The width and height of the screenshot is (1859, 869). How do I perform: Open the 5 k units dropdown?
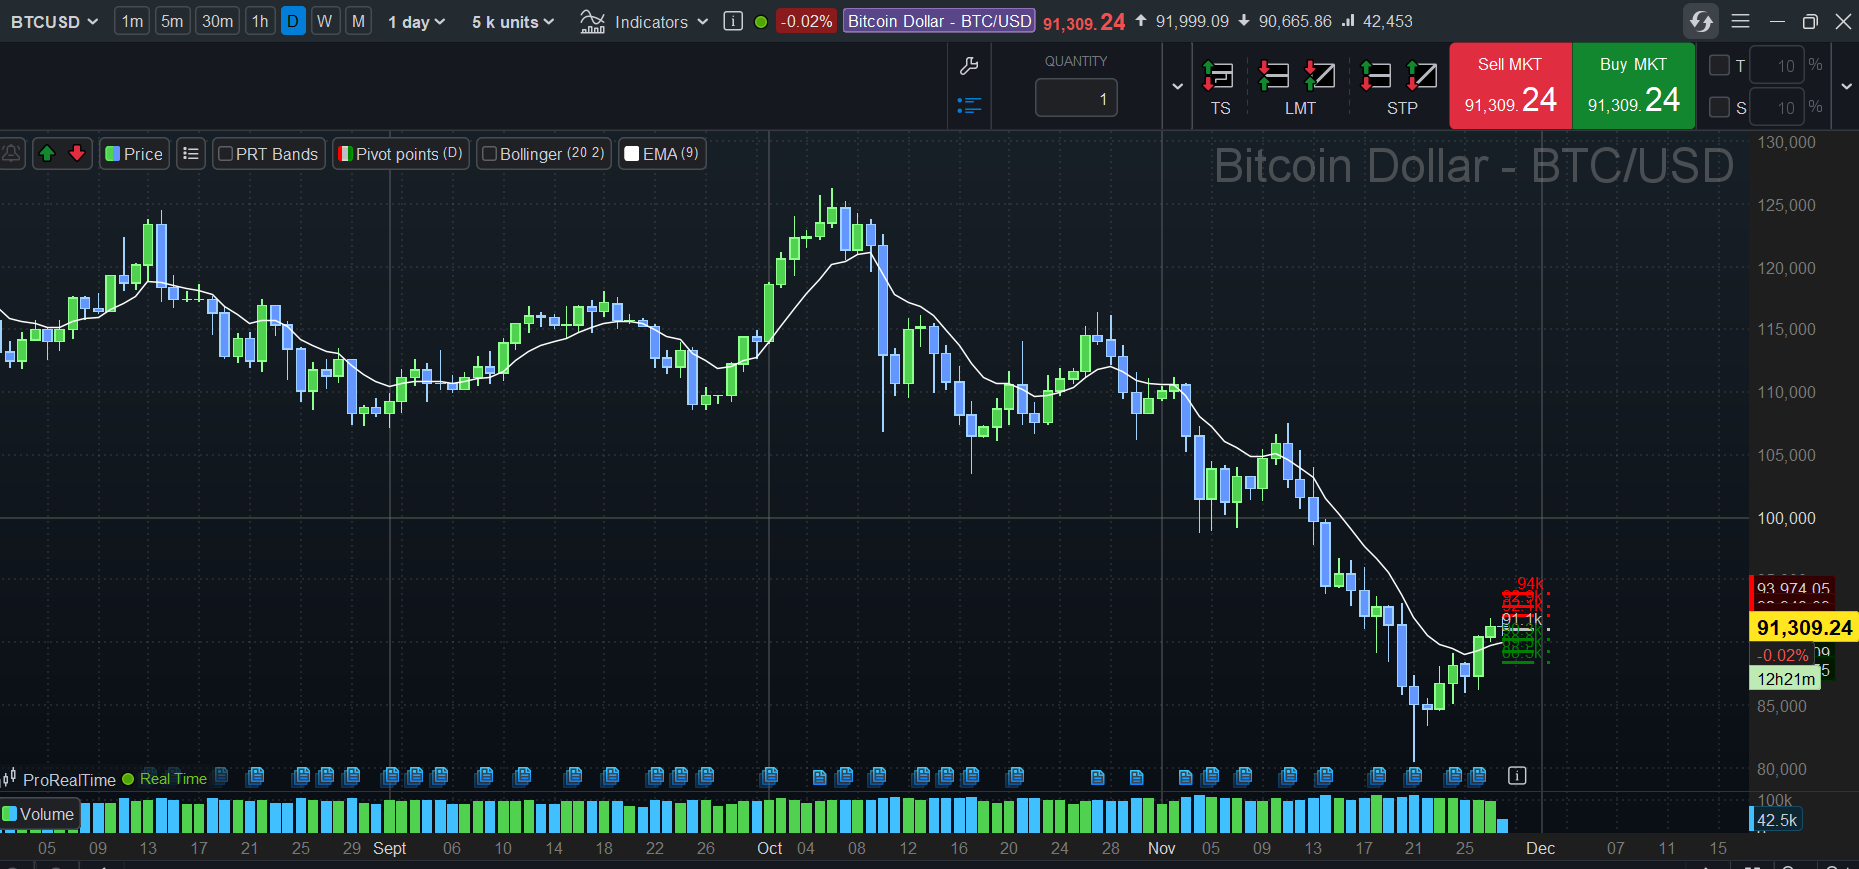pyautogui.click(x=512, y=22)
